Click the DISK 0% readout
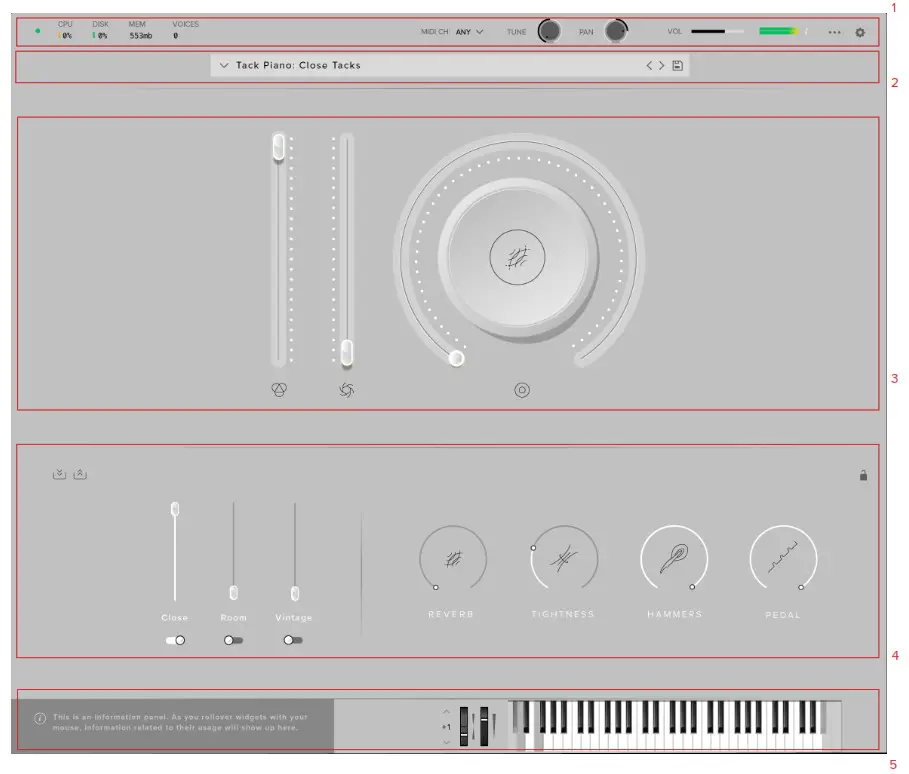The image size is (909, 774). point(100,30)
